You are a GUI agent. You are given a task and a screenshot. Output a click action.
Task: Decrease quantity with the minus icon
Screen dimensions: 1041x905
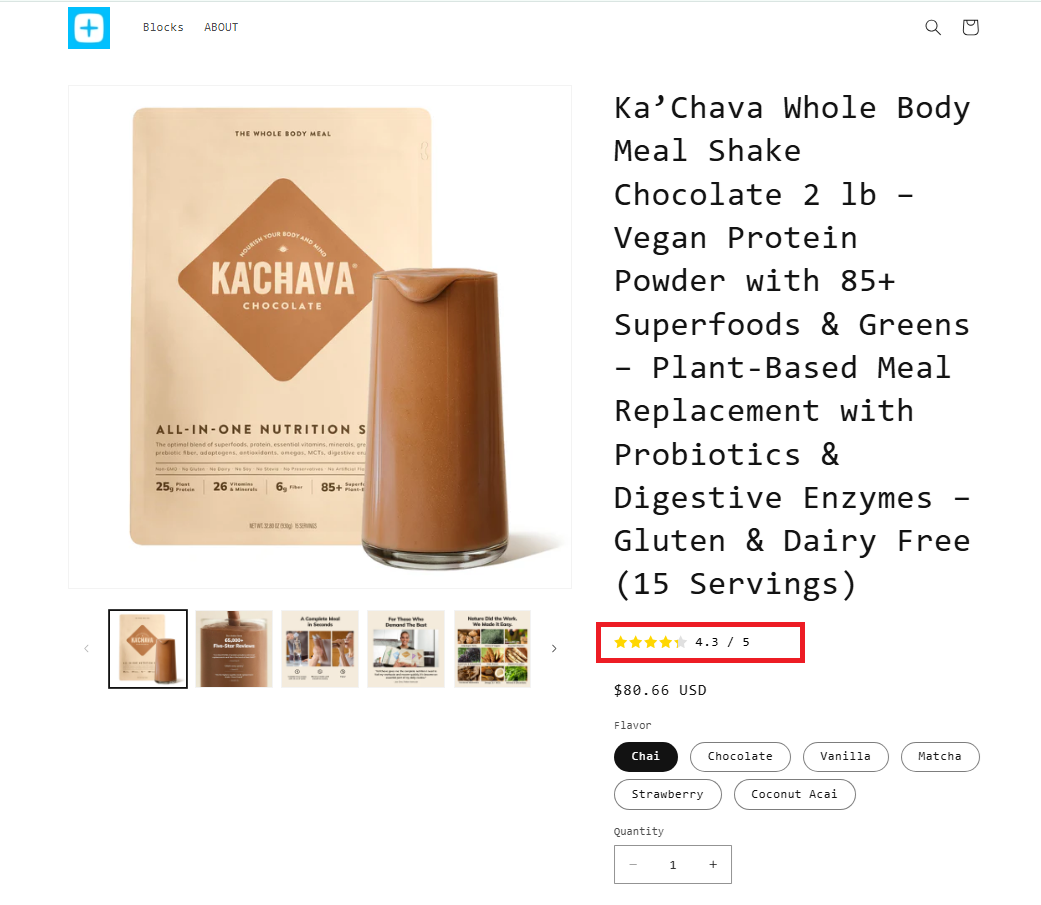click(633, 864)
